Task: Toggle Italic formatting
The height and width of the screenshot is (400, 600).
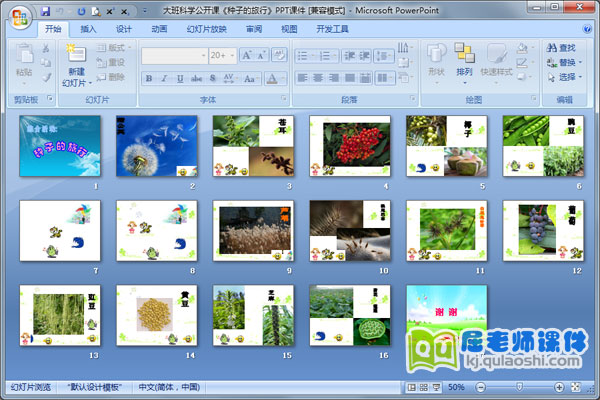Action: pyautogui.click(x=165, y=78)
